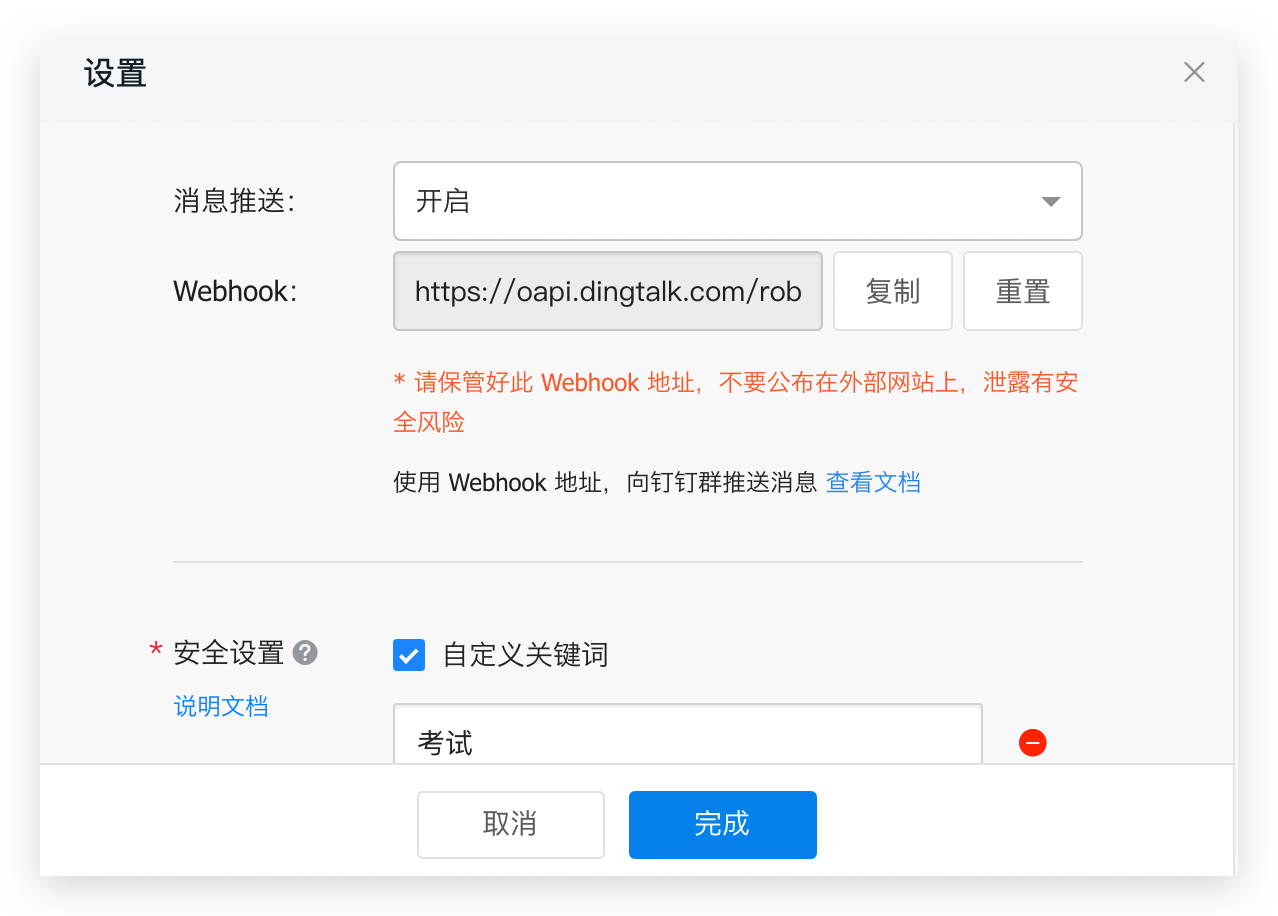Image resolution: width=1278 pixels, height=916 pixels.
Task: Click the 设置 dialog title
Action: 116,73
